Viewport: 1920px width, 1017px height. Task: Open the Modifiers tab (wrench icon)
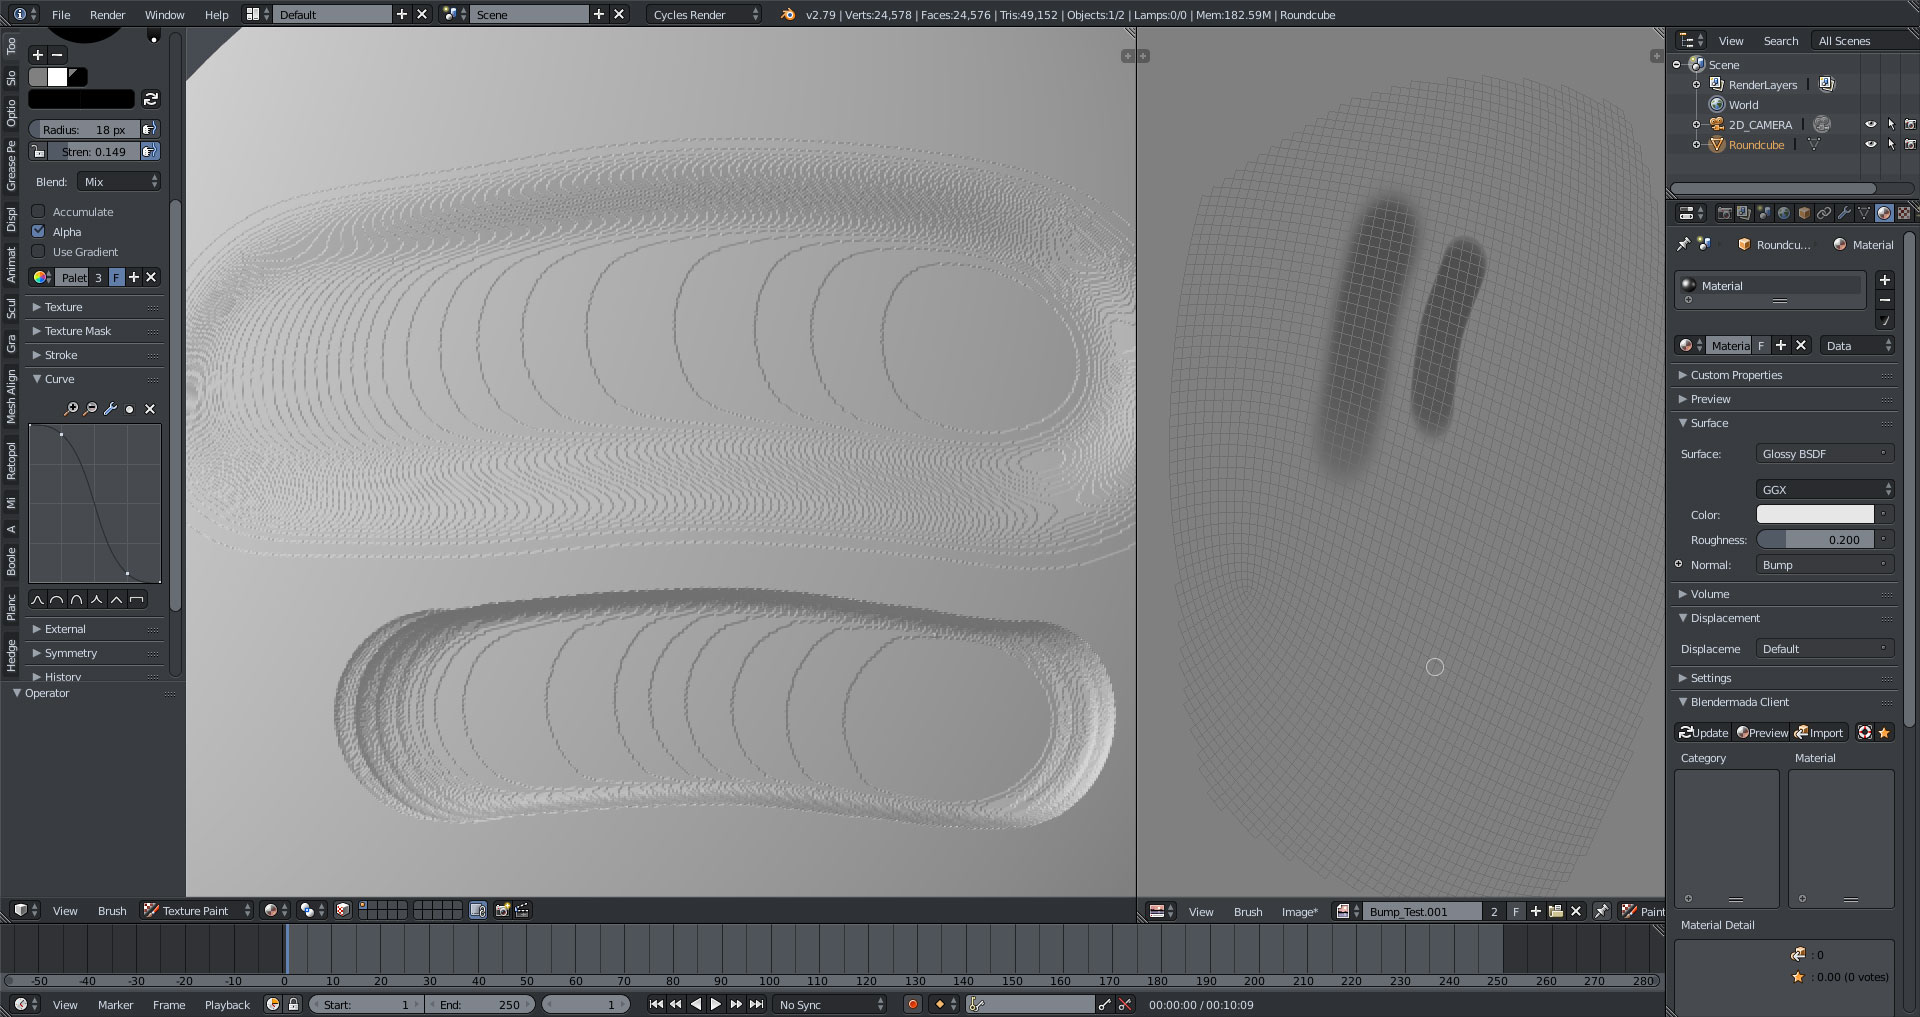[x=1844, y=213]
